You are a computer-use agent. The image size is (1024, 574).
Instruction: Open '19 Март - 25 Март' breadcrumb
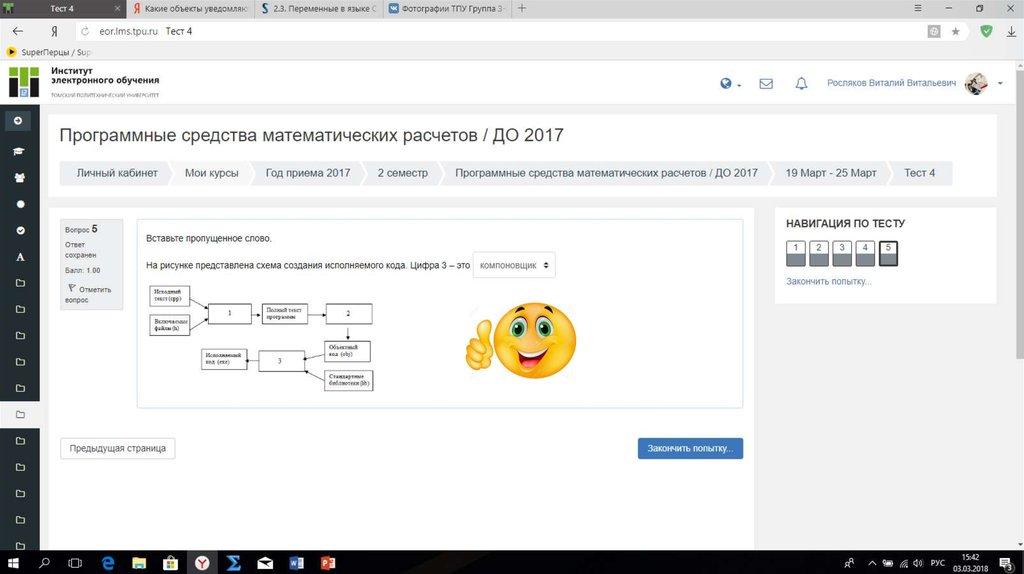coord(831,173)
